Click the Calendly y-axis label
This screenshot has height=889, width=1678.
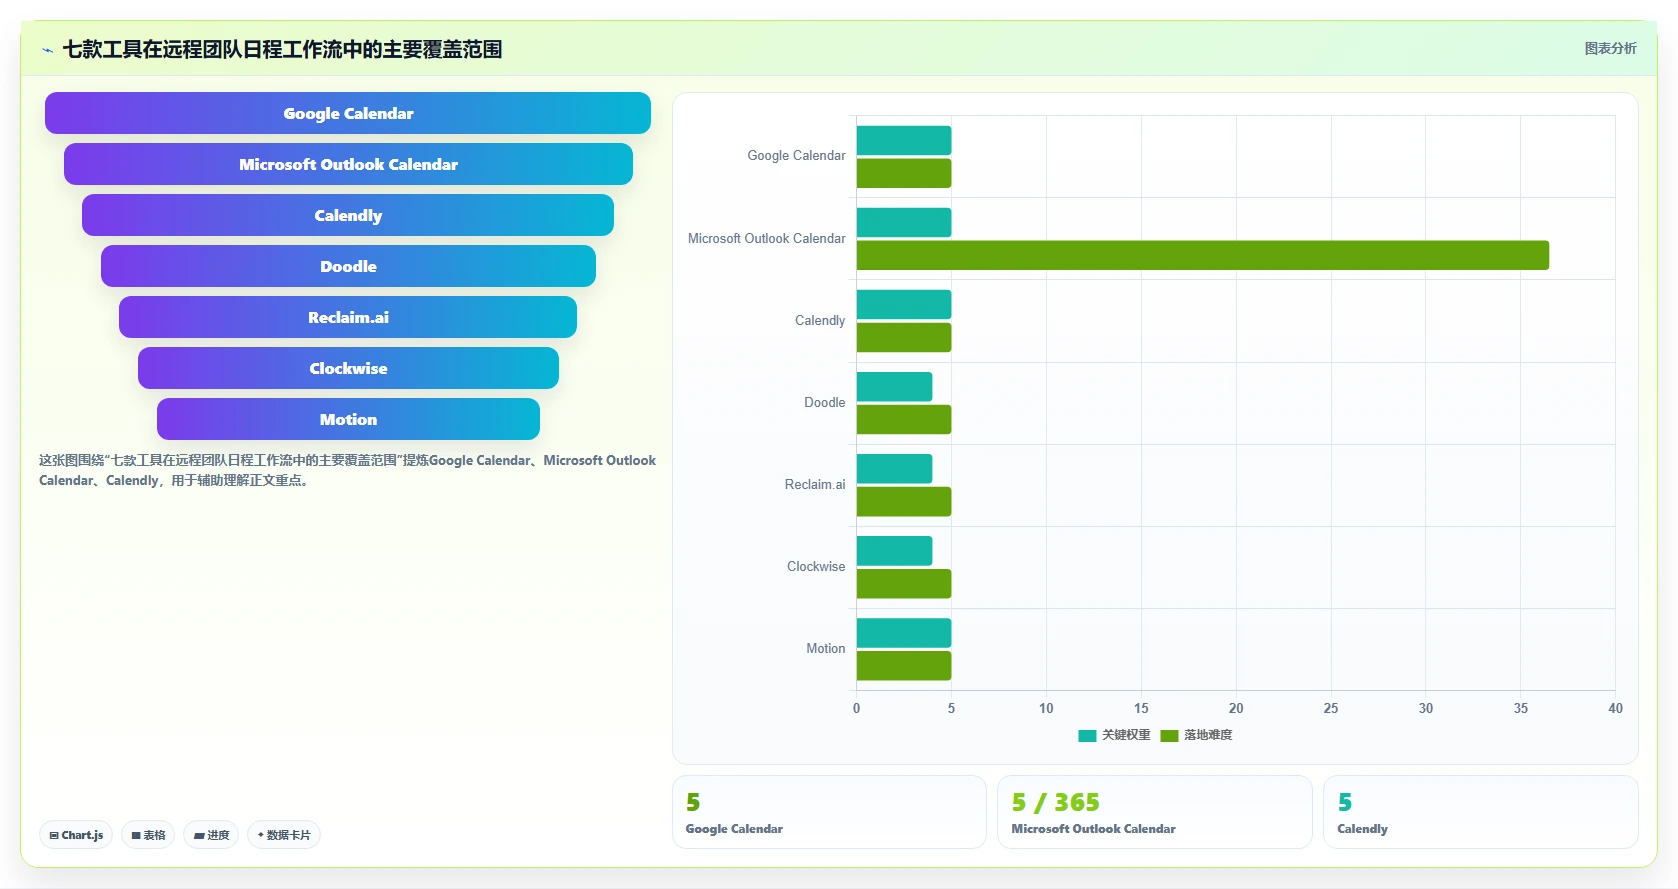click(x=820, y=321)
